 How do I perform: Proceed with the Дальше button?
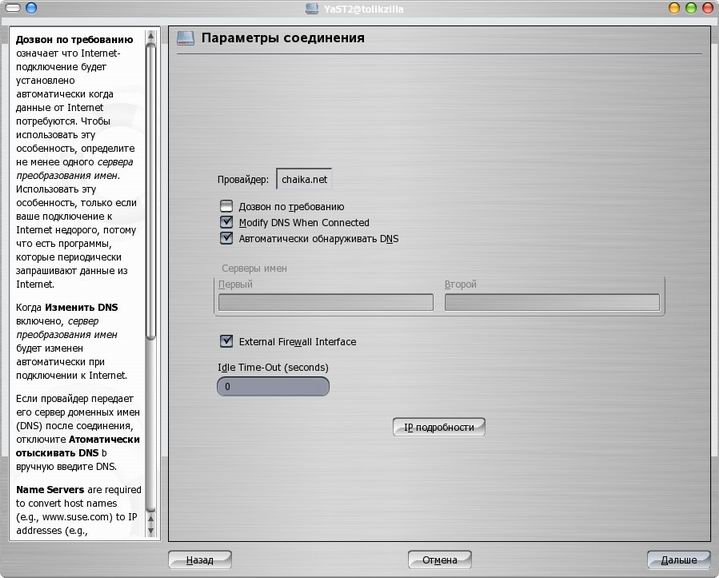678,560
